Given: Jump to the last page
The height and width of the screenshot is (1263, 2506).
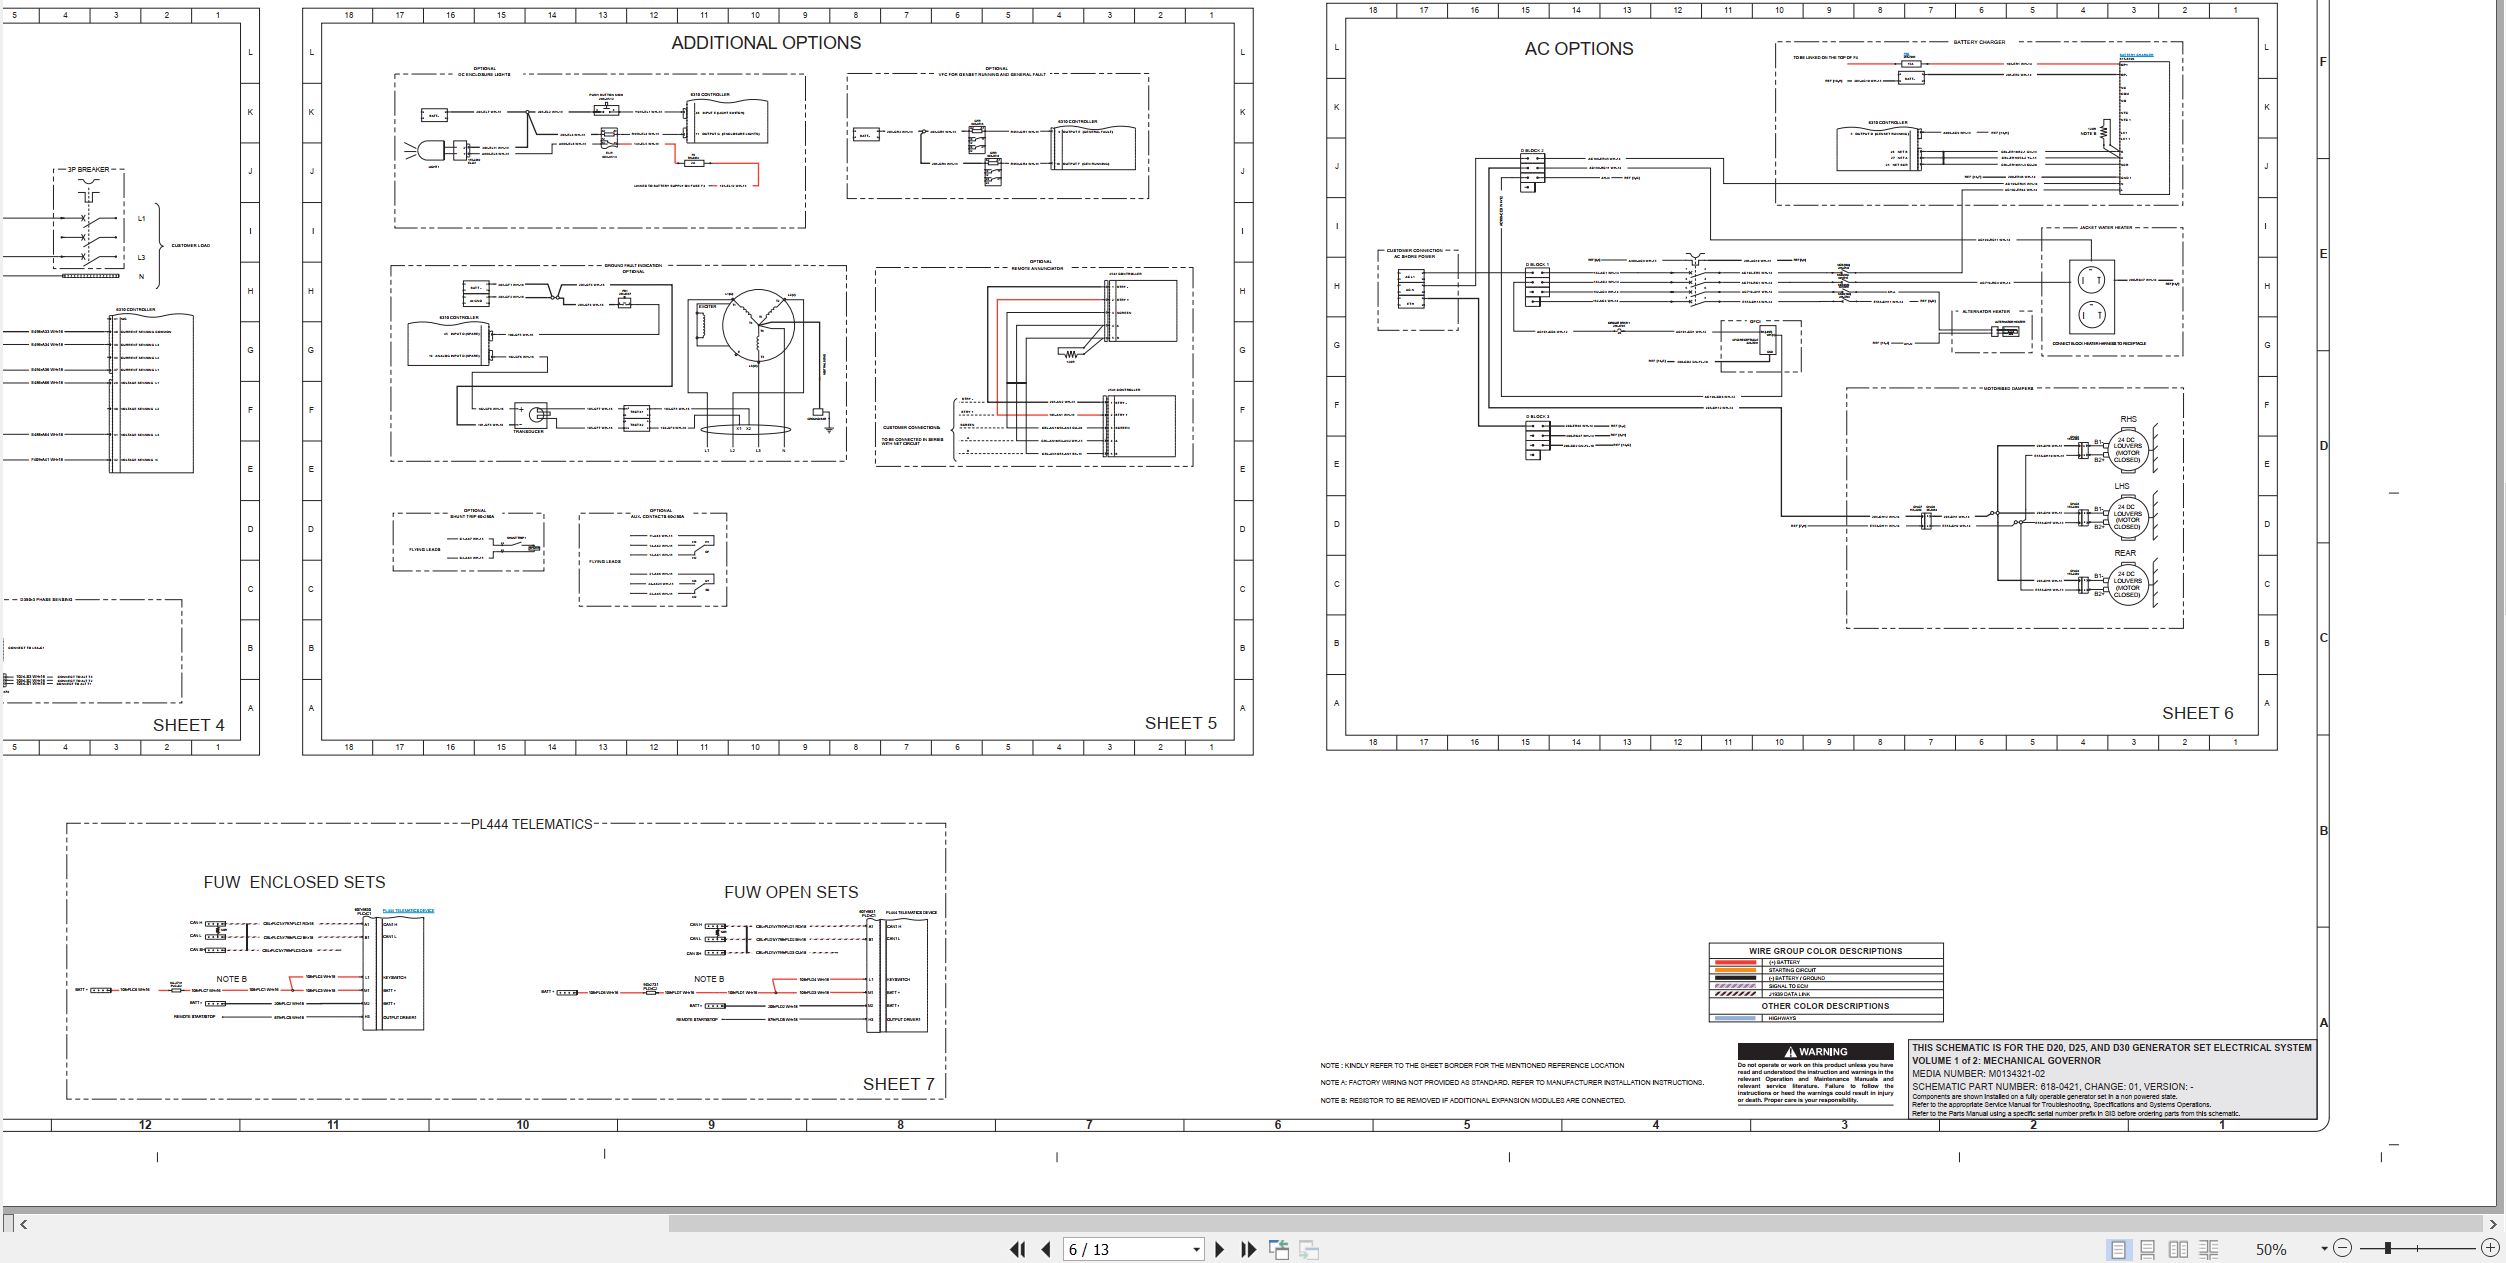Looking at the screenshot, I should click(1248, 1249).
